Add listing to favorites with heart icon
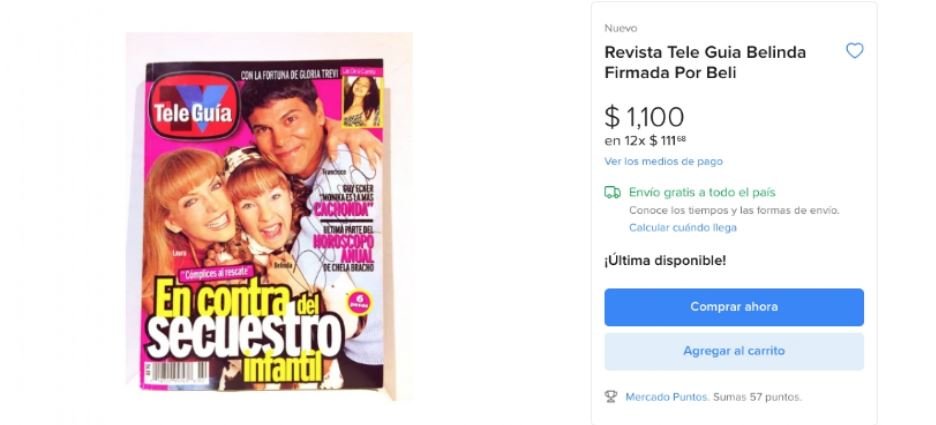Image resolution: width=936 pixels, height=425 pixels. pyautogui.click(x=854, y=51)
